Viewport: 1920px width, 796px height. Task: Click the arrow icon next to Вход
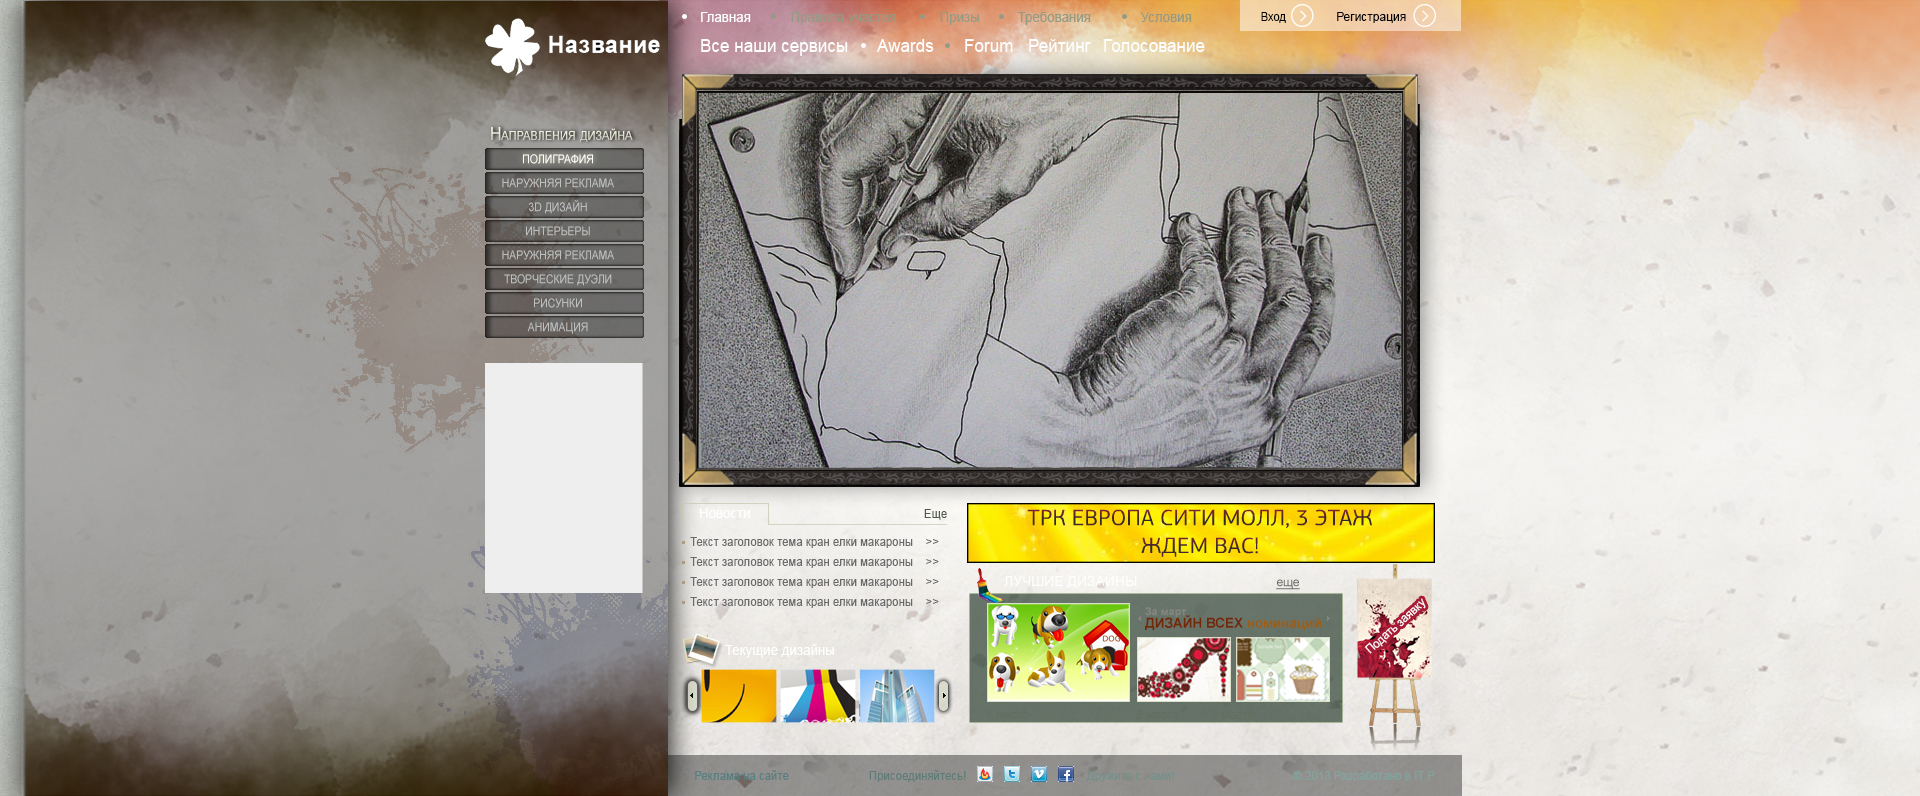[x=1302, y=16]
